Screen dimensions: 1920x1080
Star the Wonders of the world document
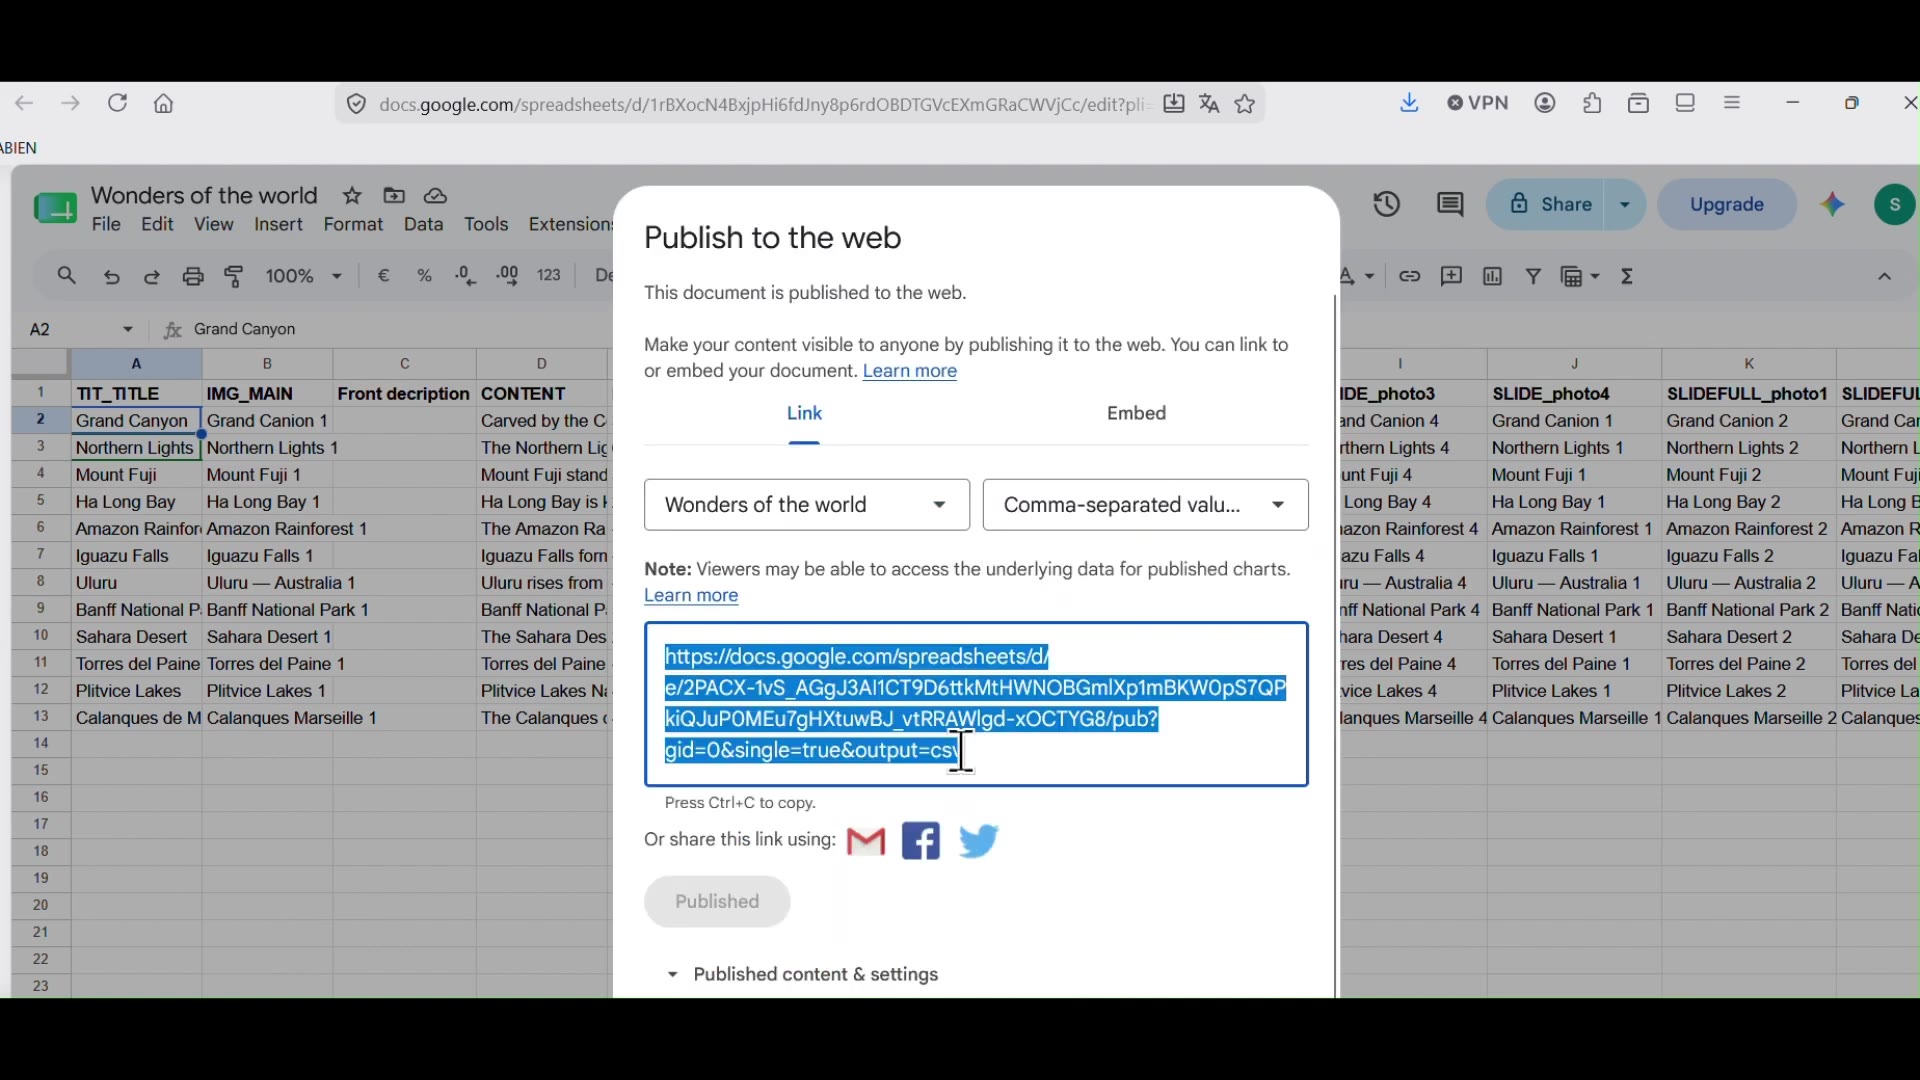(352, 196)
